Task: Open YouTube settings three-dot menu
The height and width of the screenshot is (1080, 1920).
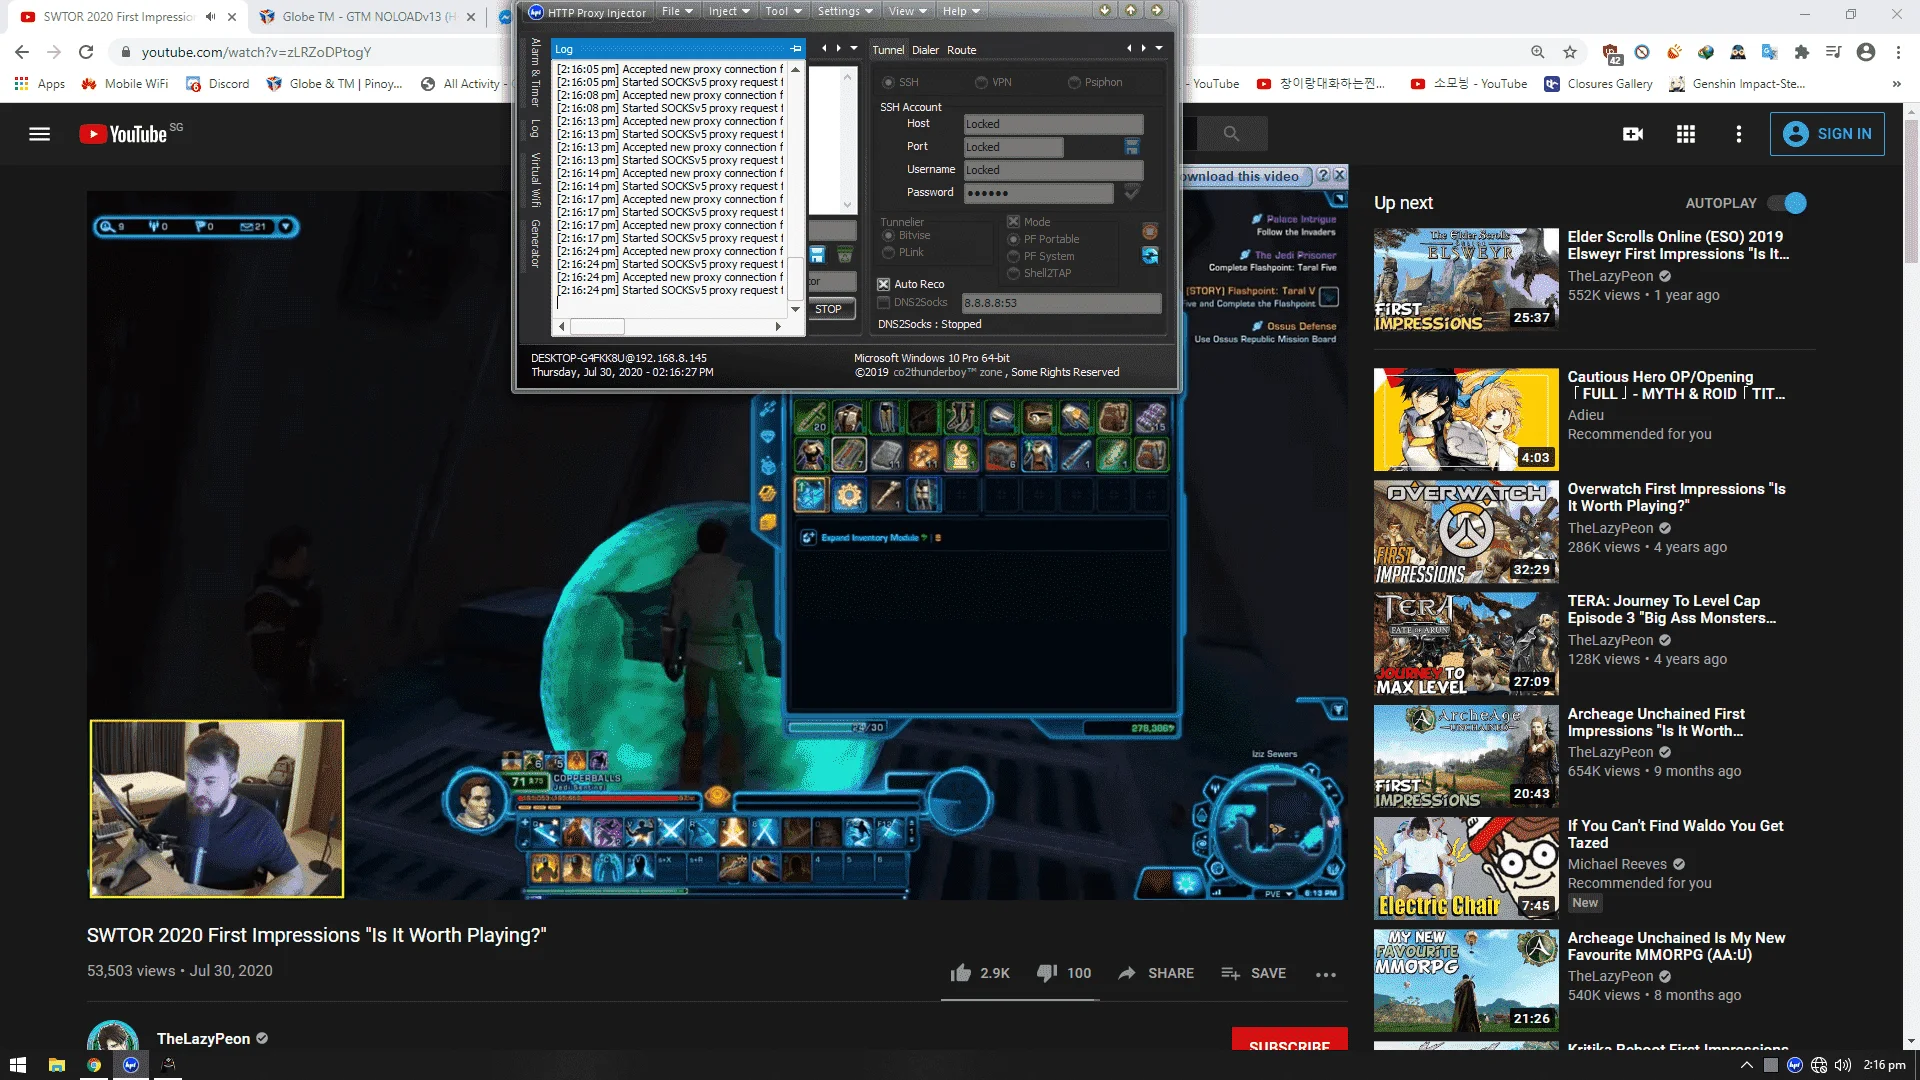Action: pyautogui.click(x=1739, y=134)
